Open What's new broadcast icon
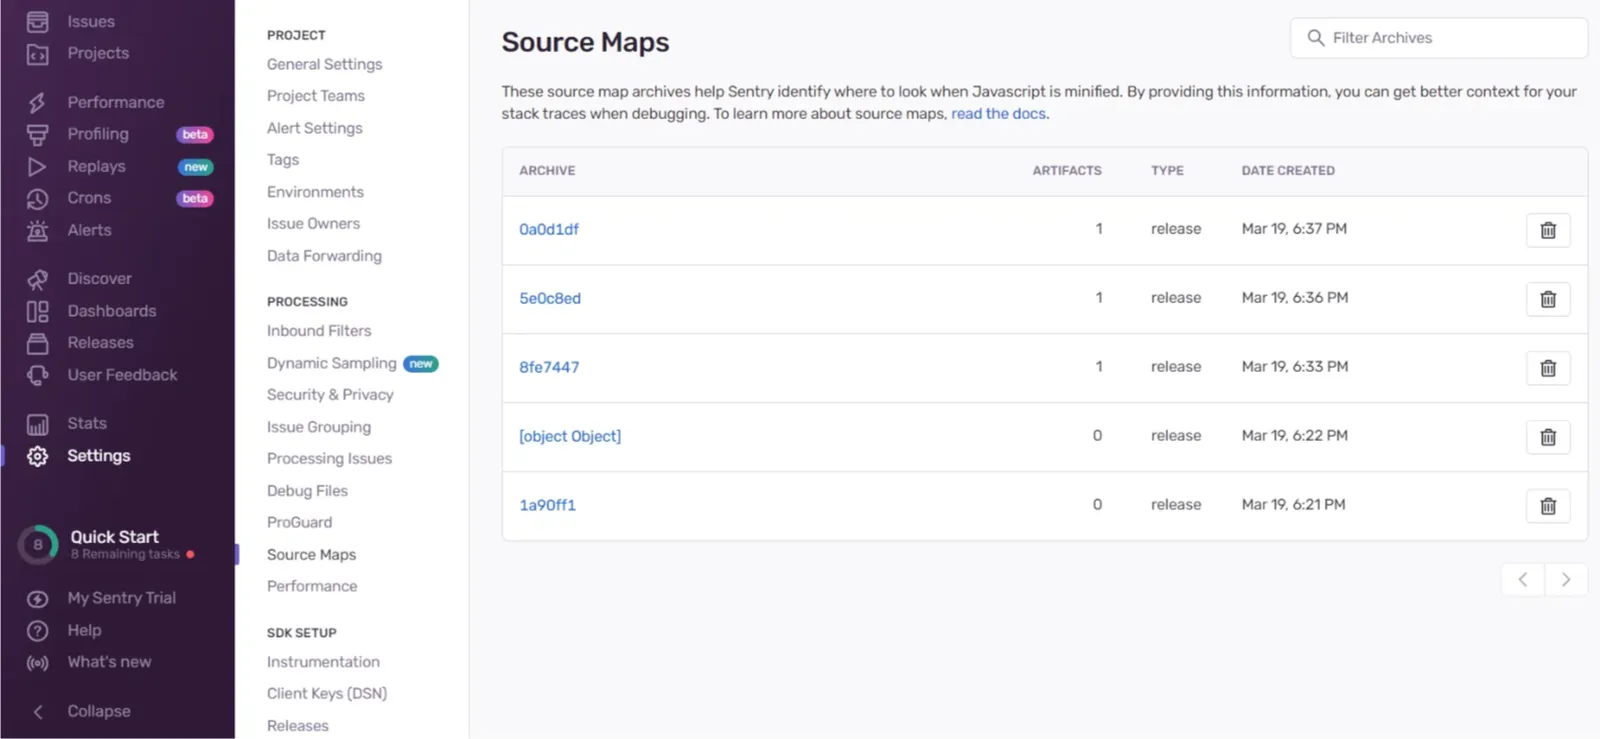Image resolution: width=1600 pixels, height=739 pixels. point(37,662)
